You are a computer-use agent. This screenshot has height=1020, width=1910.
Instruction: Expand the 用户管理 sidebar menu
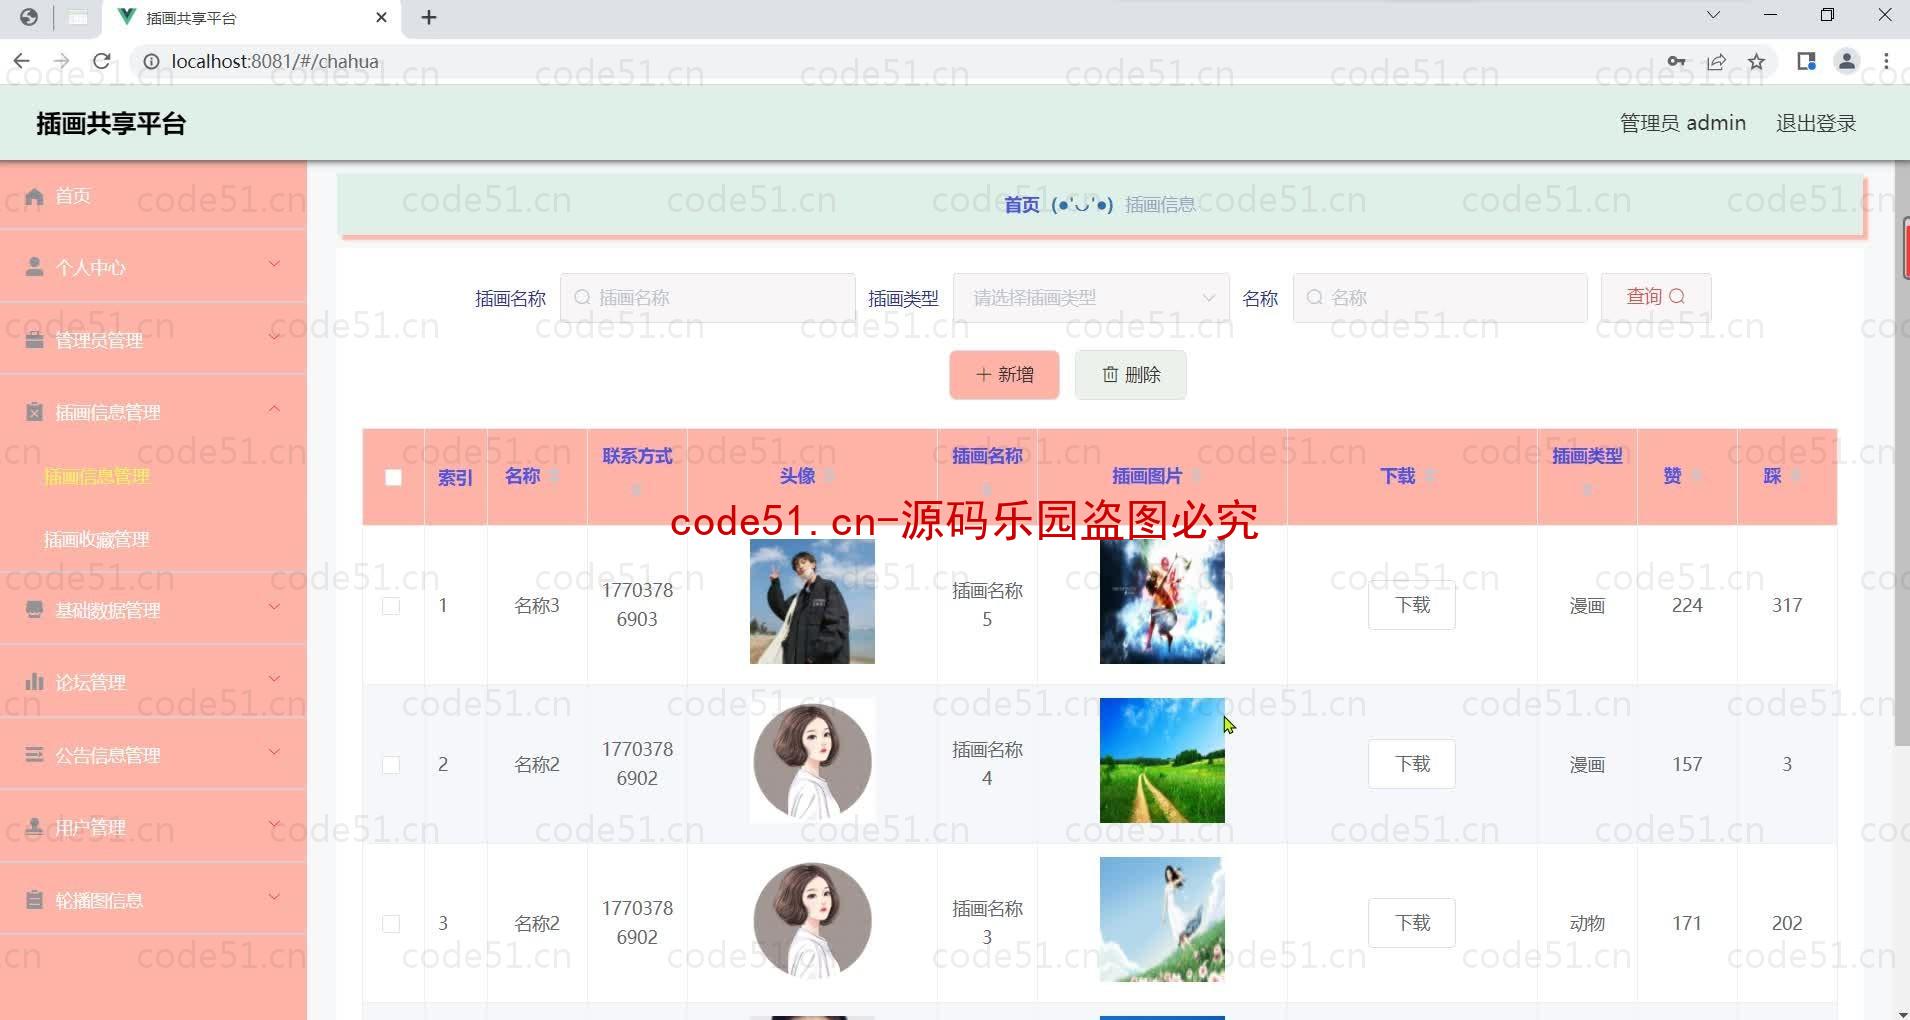tap(274, 824)
